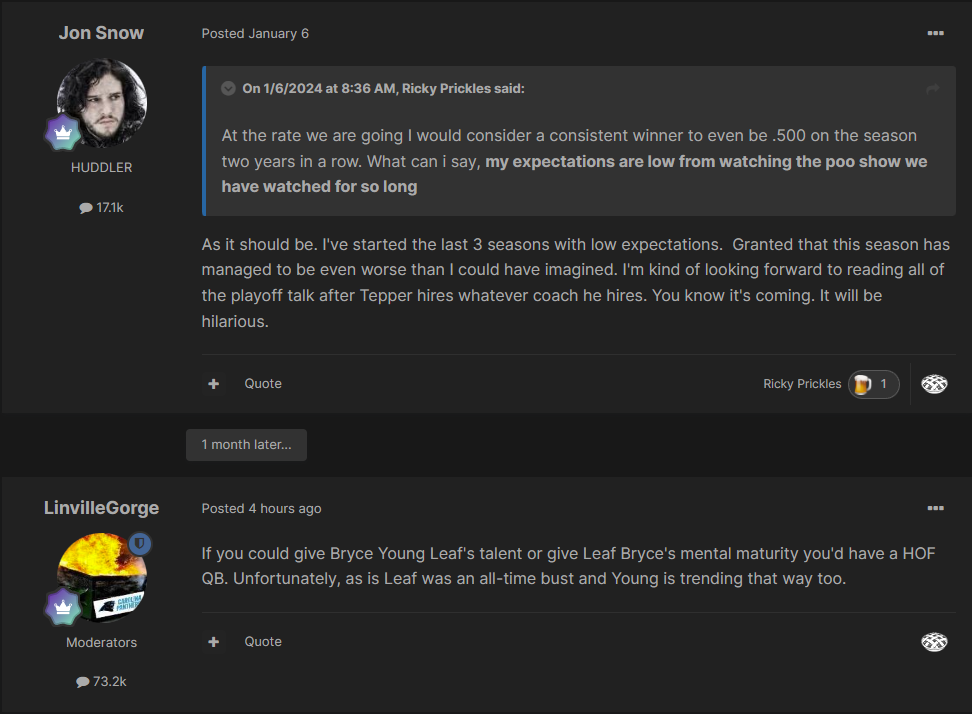972x714 pixels.
Task: Click Ricky Prickles name in reactions
Action: (x=802, y=384)
